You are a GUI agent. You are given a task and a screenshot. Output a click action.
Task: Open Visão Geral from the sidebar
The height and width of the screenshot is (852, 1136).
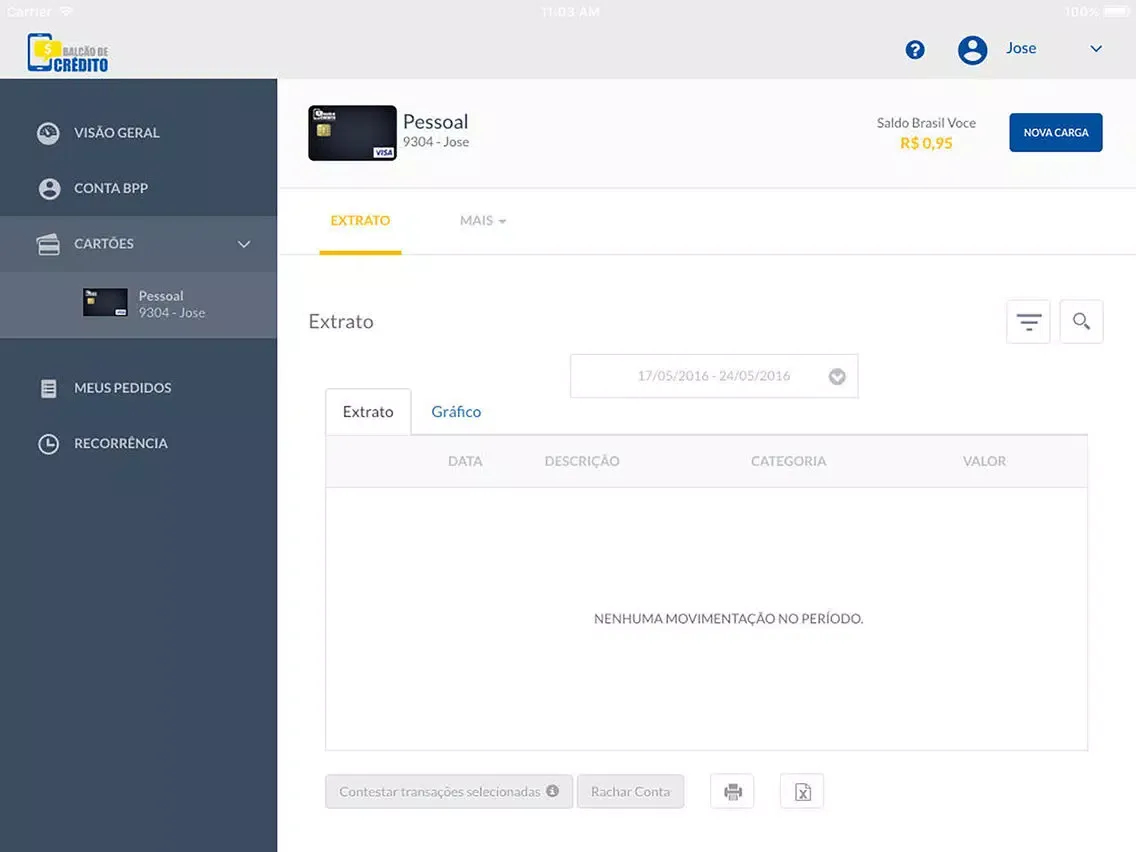(138, 133)
